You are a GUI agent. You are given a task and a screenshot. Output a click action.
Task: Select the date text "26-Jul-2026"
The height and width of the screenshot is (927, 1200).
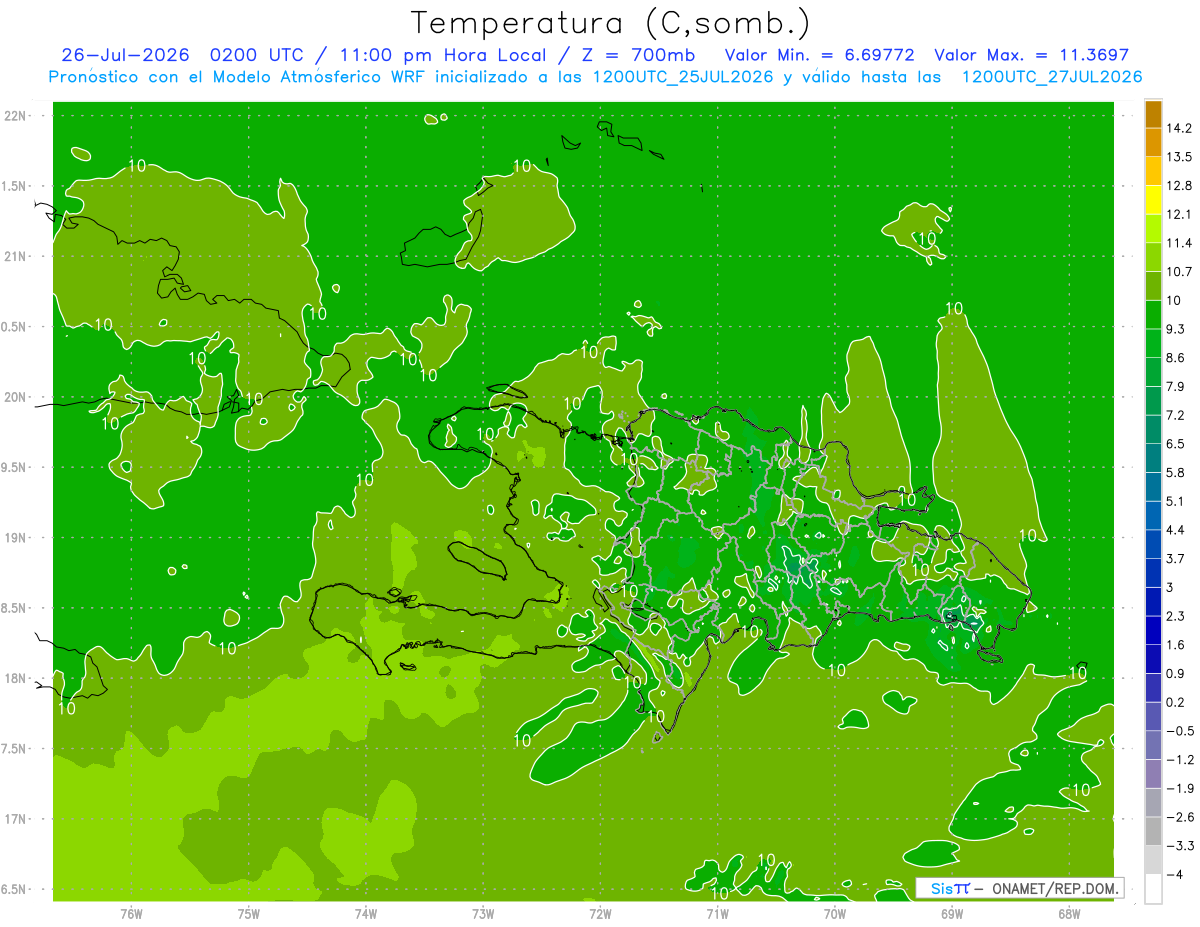pyautogui.click(x=126, y=54)
